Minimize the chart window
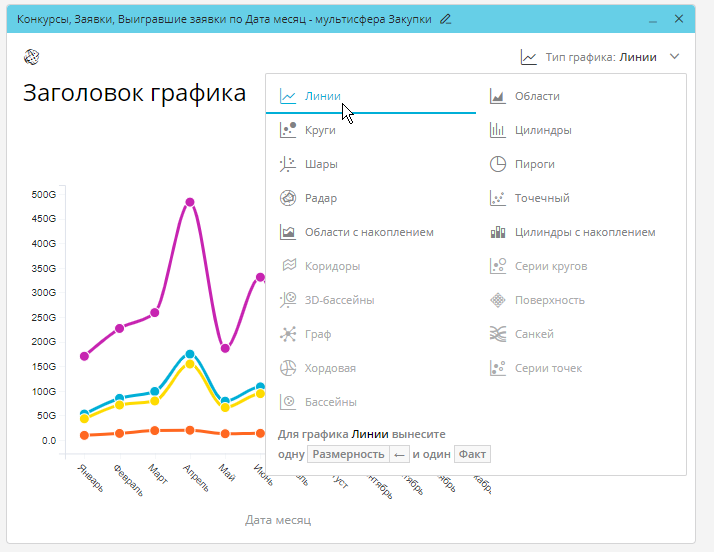 pos(653,19)
